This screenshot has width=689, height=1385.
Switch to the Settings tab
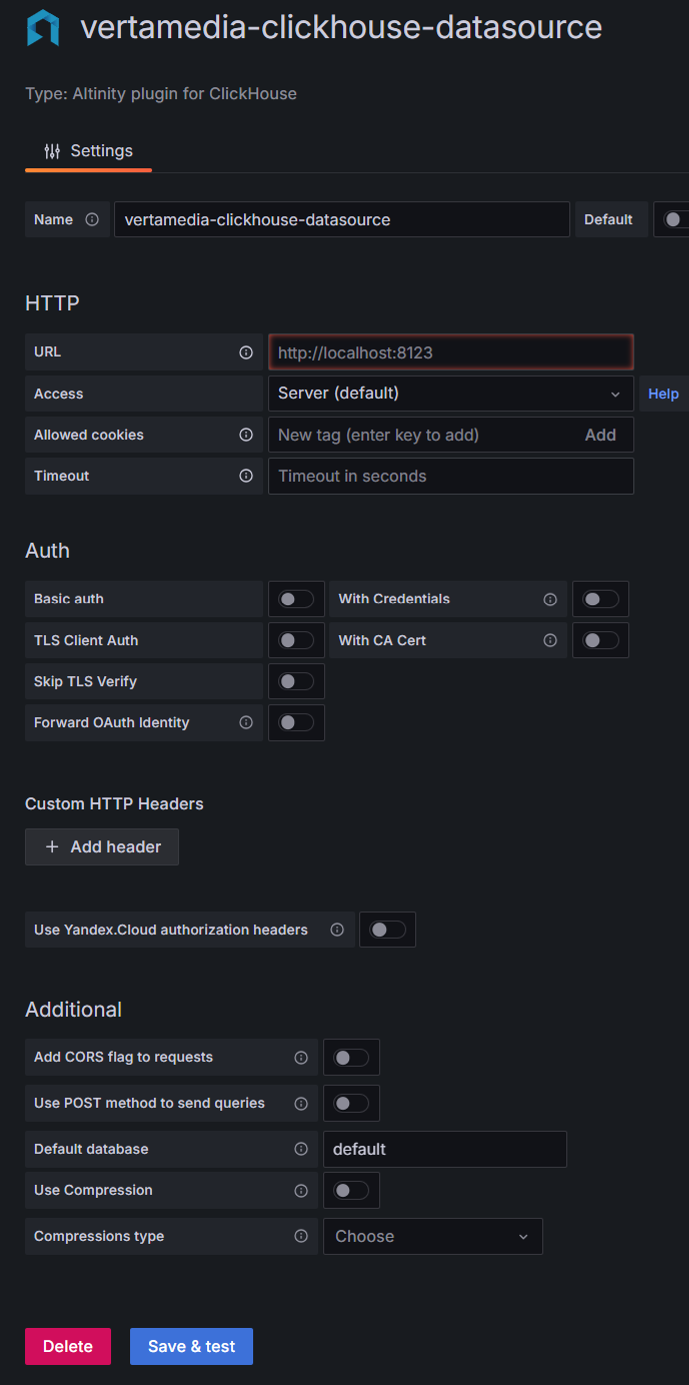(x=88, y=150)
